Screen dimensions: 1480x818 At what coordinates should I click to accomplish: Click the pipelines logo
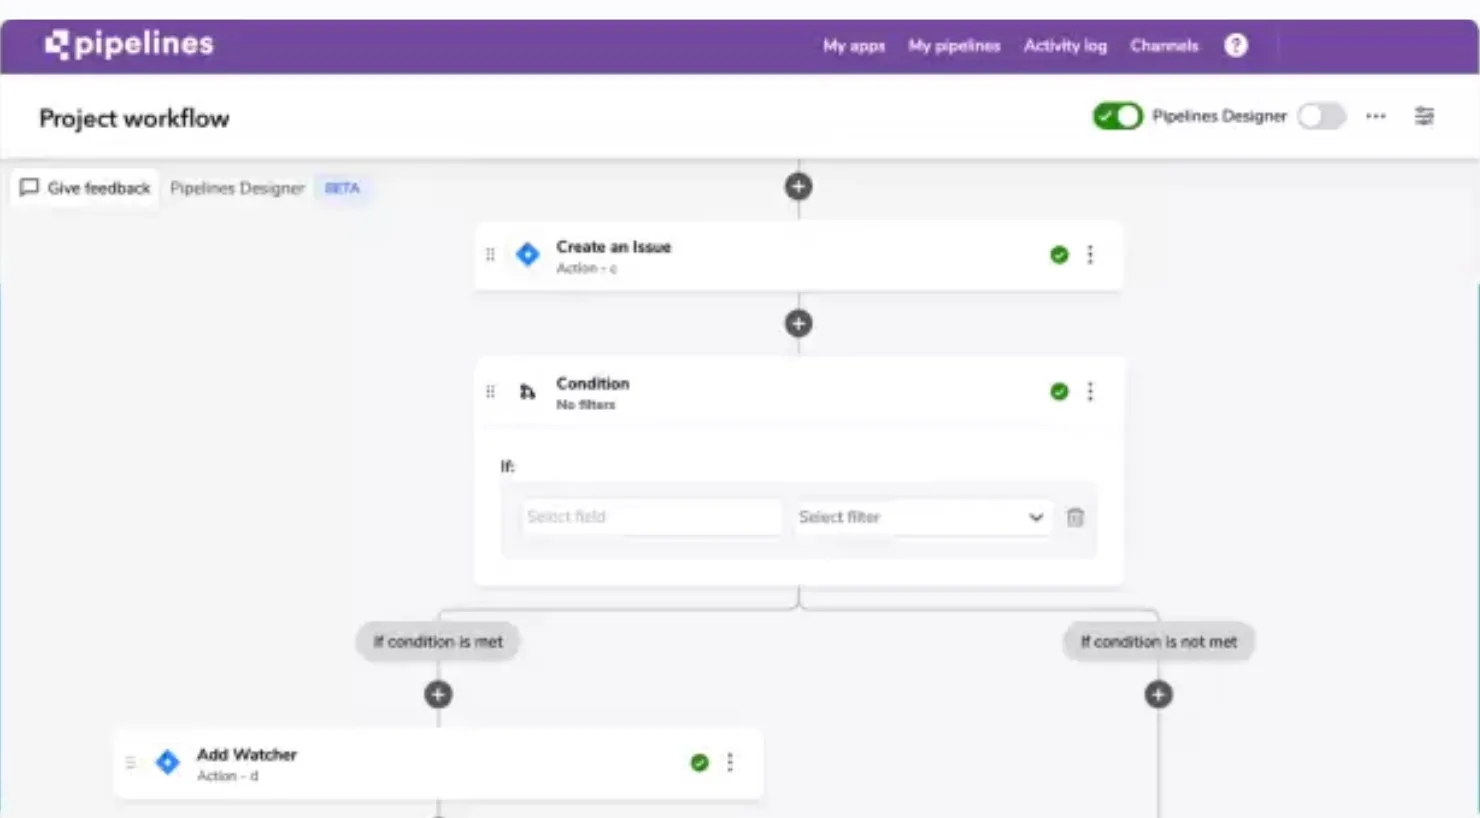(x=129, y=44)
